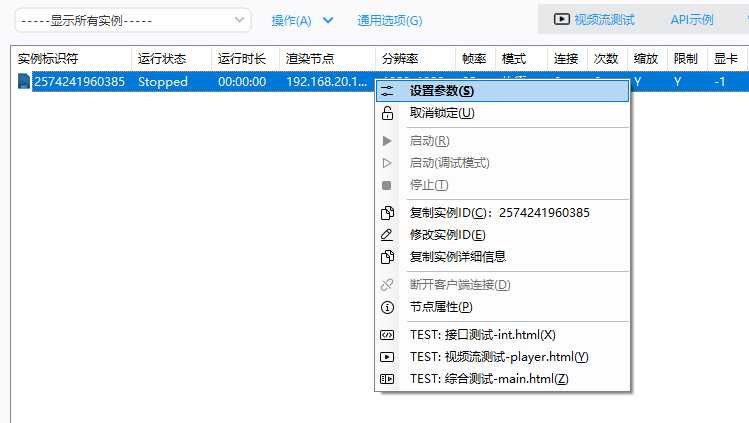Click the copy icon beside 复制实例ID
This screenshot has width=749, height=423.
(x=388, y=213)
